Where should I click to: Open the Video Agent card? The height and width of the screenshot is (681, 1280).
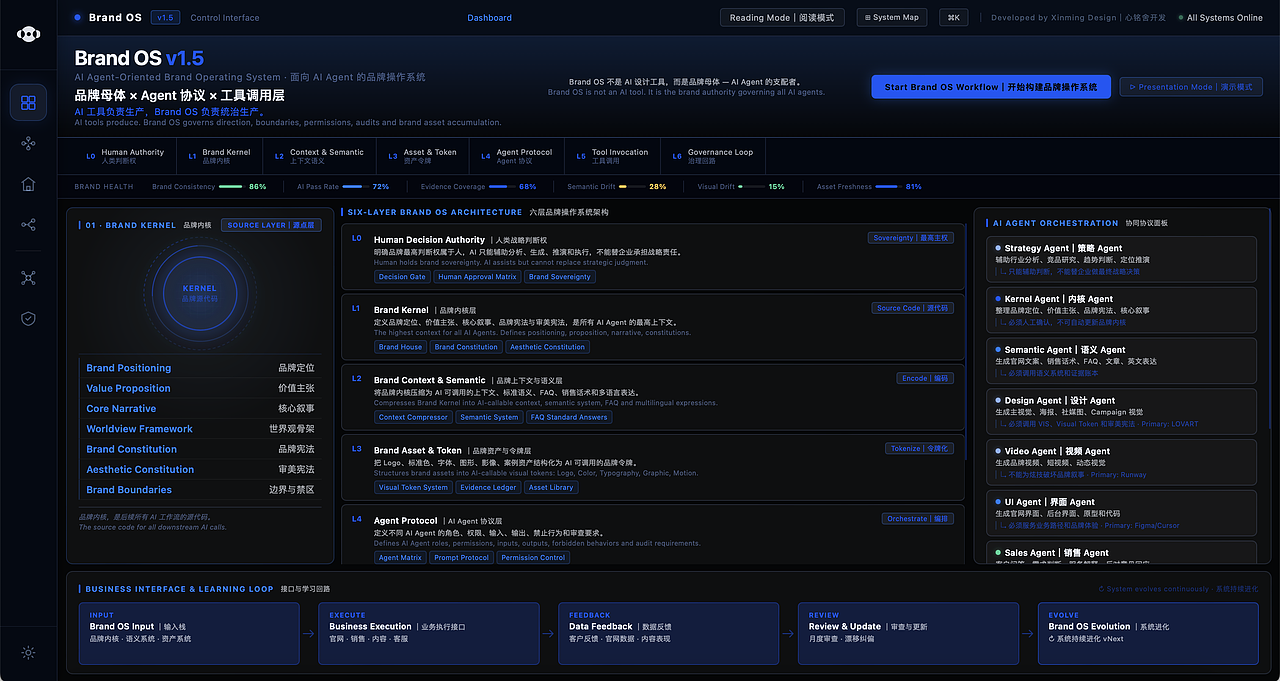(x=1121, y=462)
